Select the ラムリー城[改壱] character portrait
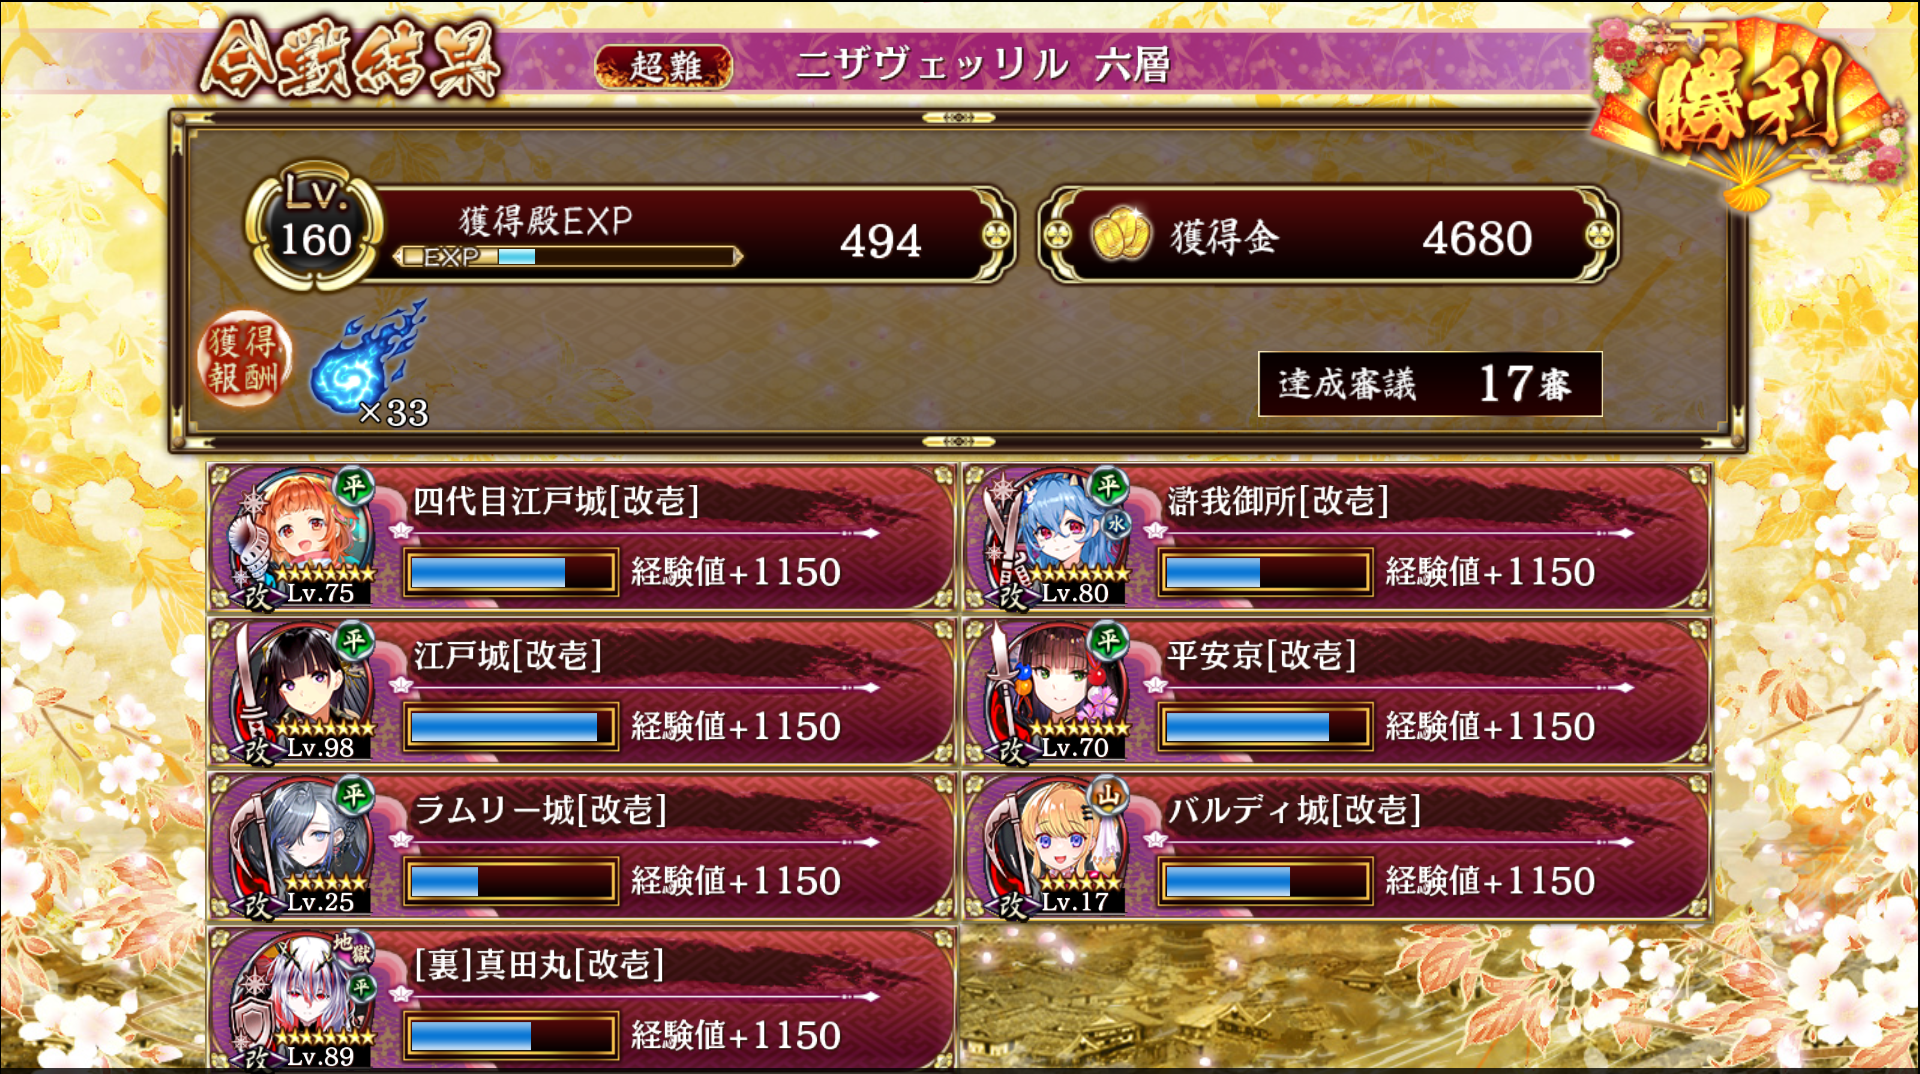The width and height of the screenshot is (1920, 1074). coord(298,845)
